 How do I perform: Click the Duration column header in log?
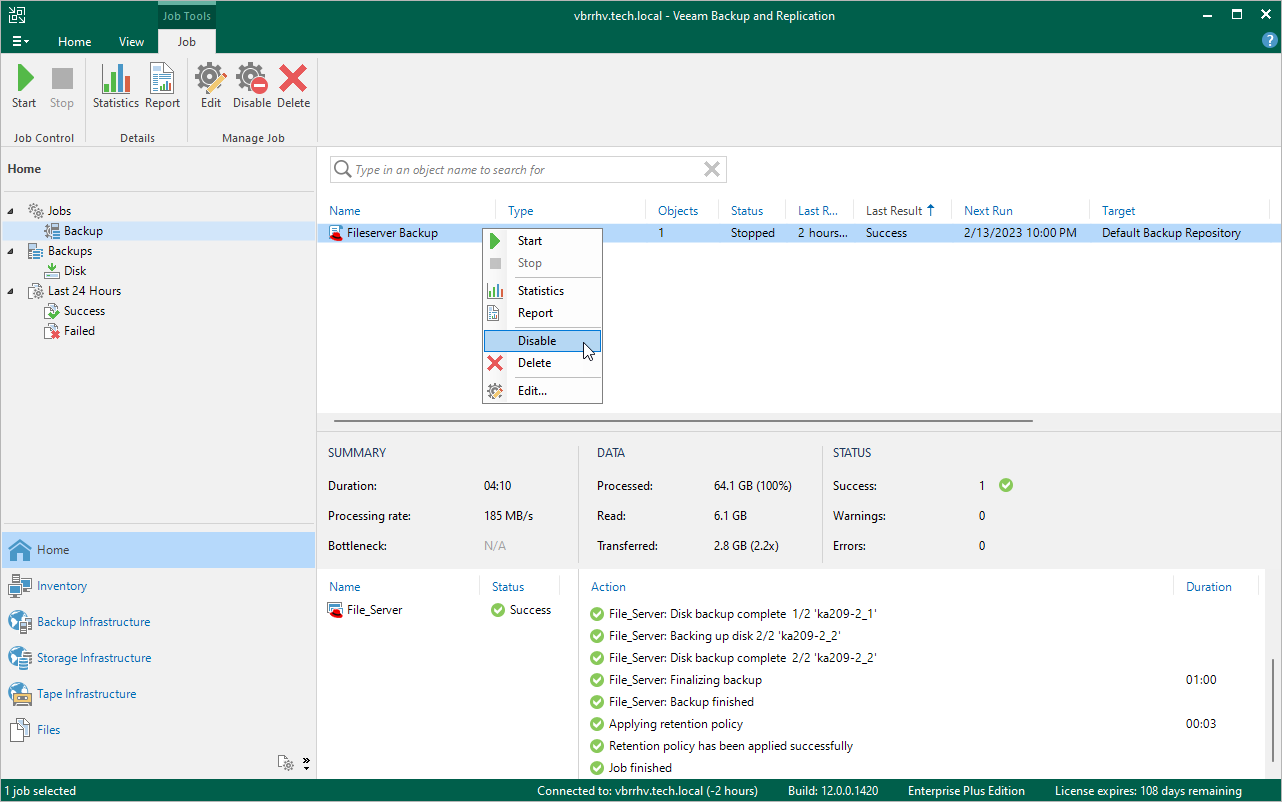point(1208,587)
